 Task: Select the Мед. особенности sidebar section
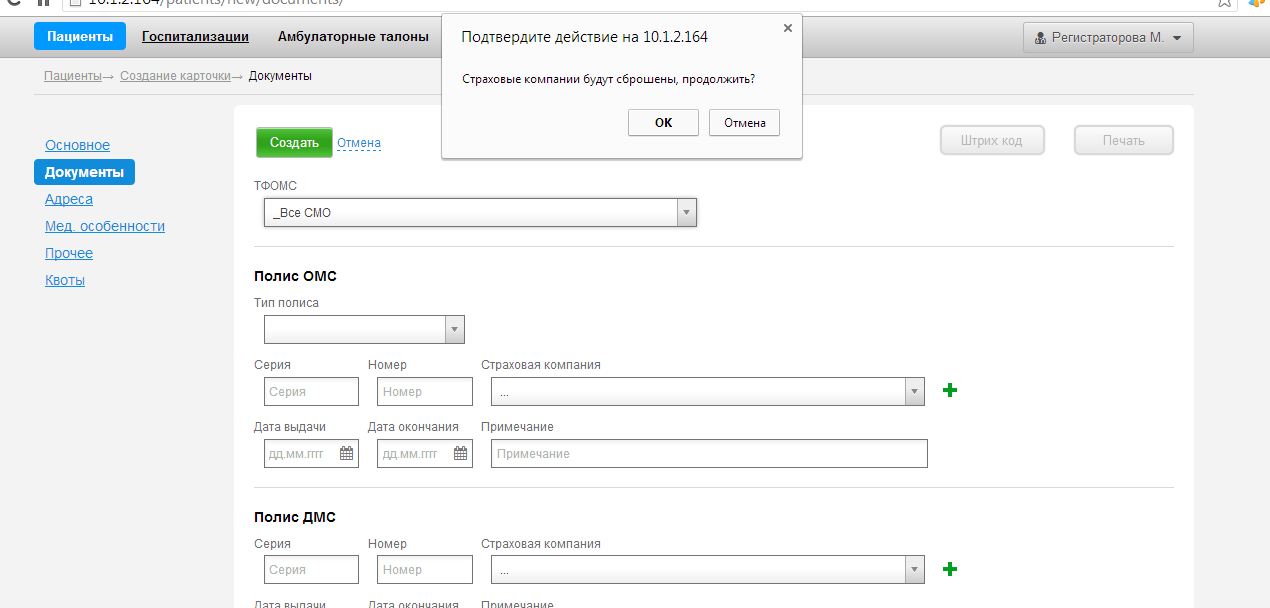tap(105, 226)
